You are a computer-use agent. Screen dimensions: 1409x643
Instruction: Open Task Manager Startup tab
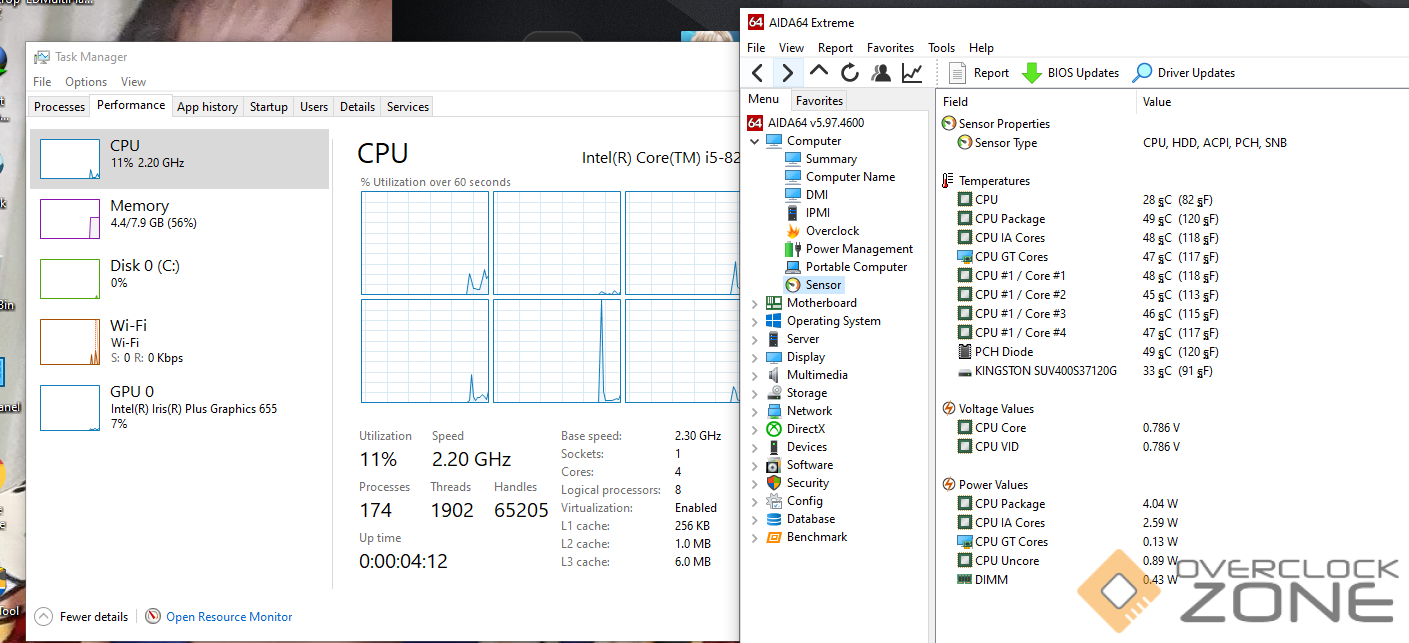click(268, 107)
